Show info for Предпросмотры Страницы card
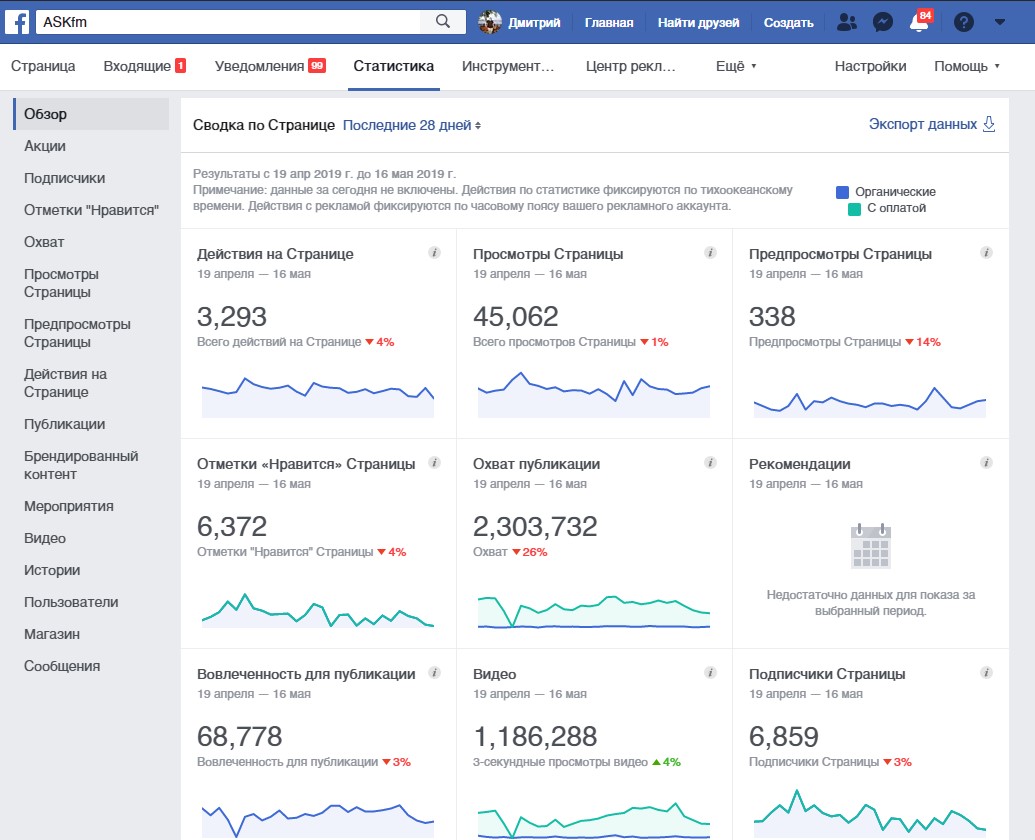 coord(986,253)
